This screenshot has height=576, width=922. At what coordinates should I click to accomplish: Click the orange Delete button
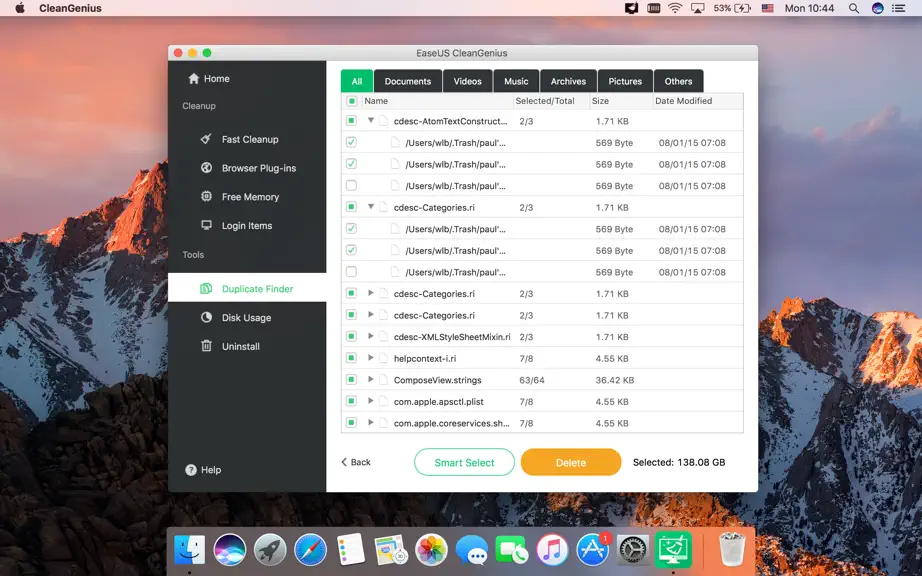coord(571,463)
